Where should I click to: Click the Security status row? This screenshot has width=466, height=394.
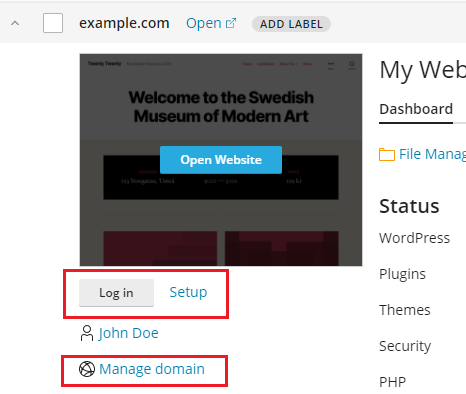pyautogui.click(x=405, y=346)
